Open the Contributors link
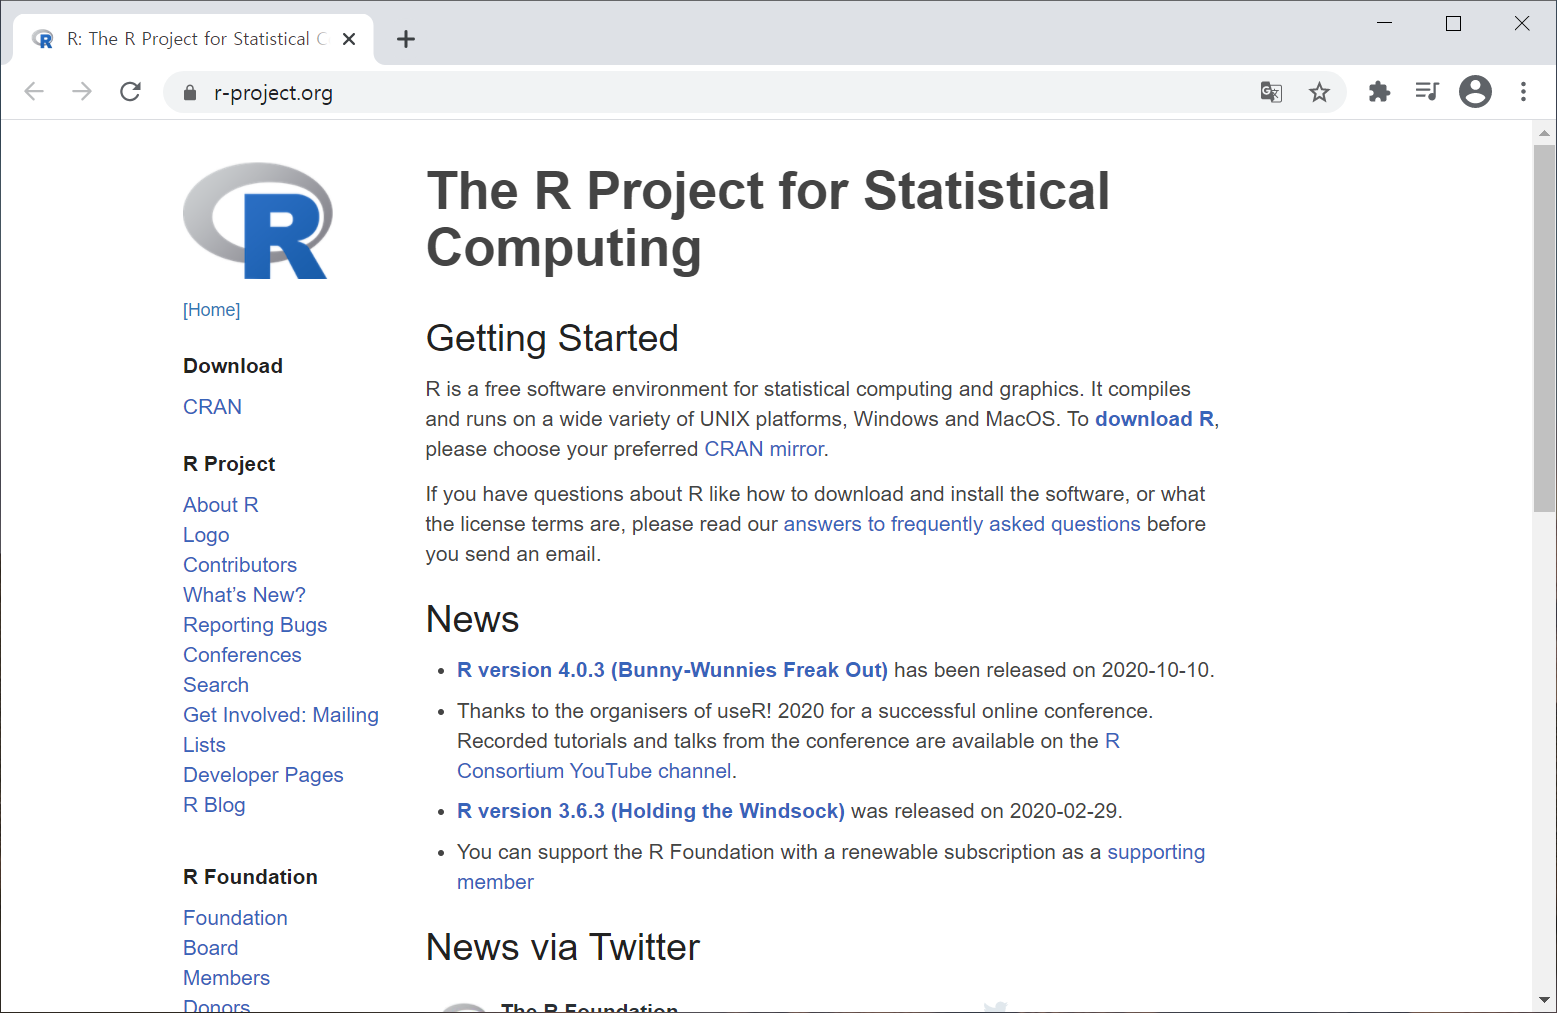 click(x=240, y=565)
